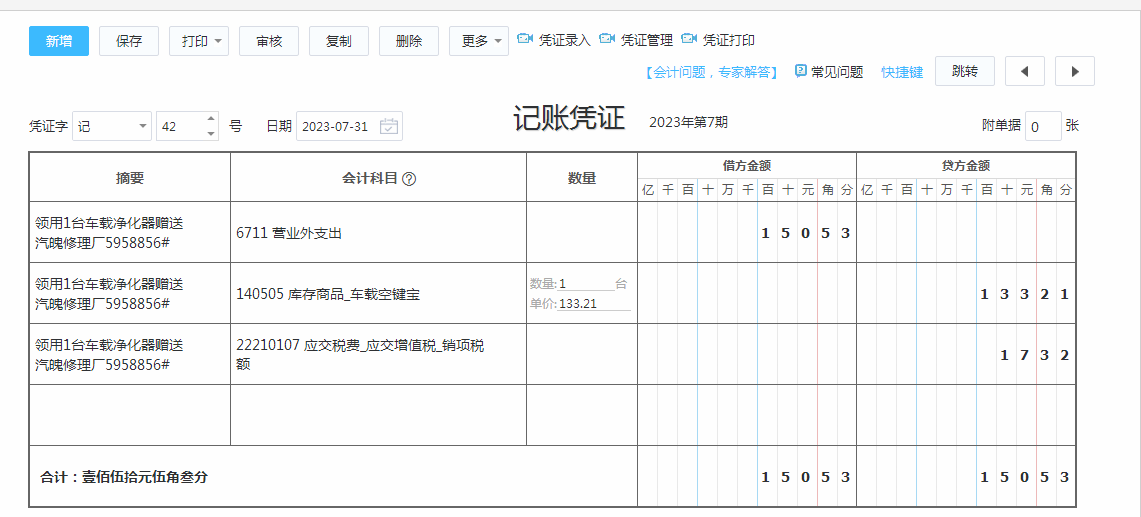Viewport: 1141px width, 517px height.
Task: Click the help icon next to 会计科目
Action: click(x=409, y=179)
